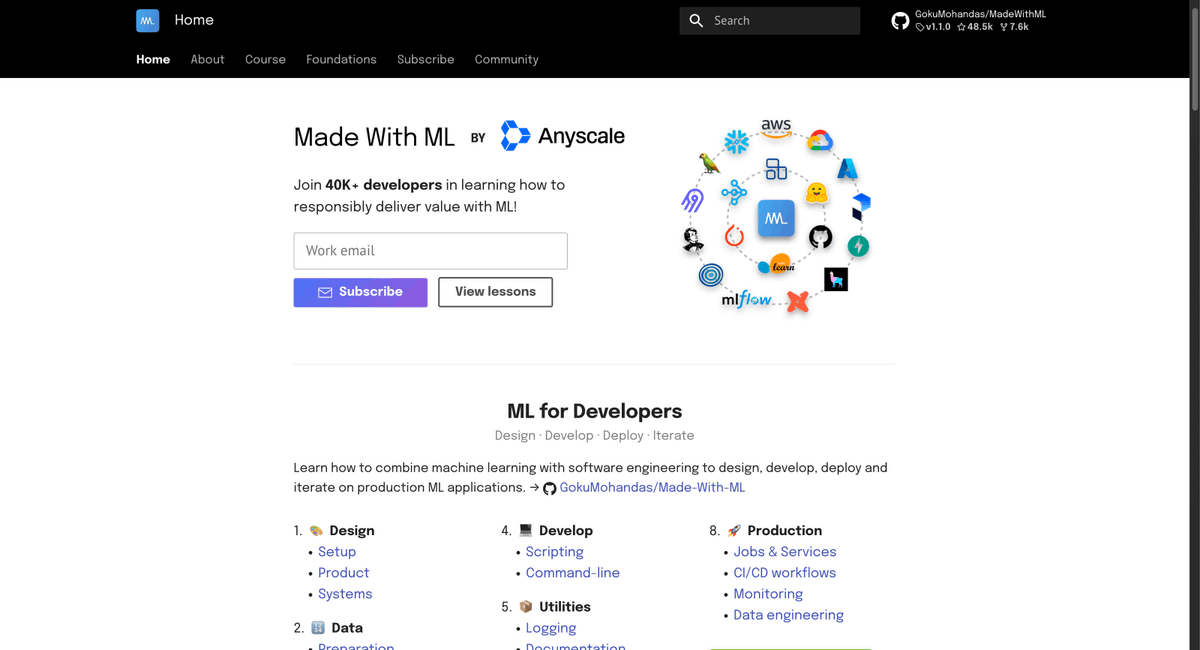Image resolution: width=1200 pixels, height=650 pixels.
Task: Open the CI/CD workflows lesson link
Action: tap(785, 573)
